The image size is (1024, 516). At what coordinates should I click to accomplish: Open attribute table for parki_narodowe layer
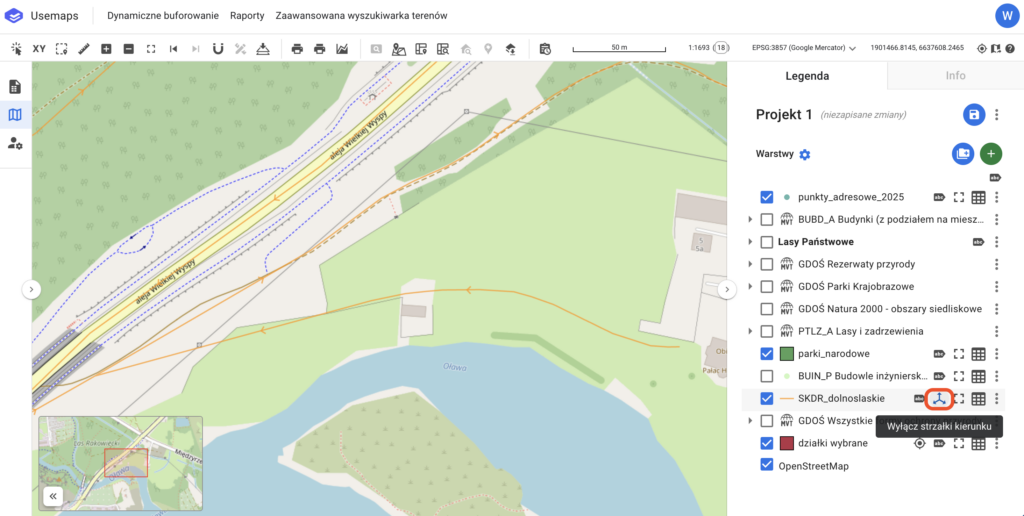click(979, 353)
